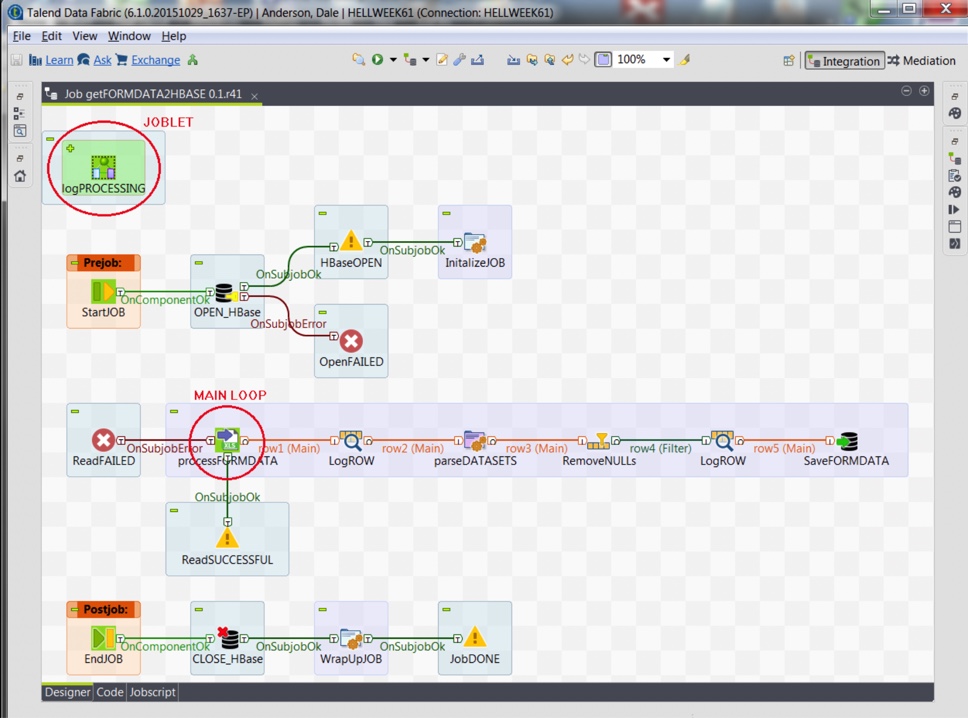Open the Edit menu
The height and width of the screenshot is (718, 968).
point(51,36)
